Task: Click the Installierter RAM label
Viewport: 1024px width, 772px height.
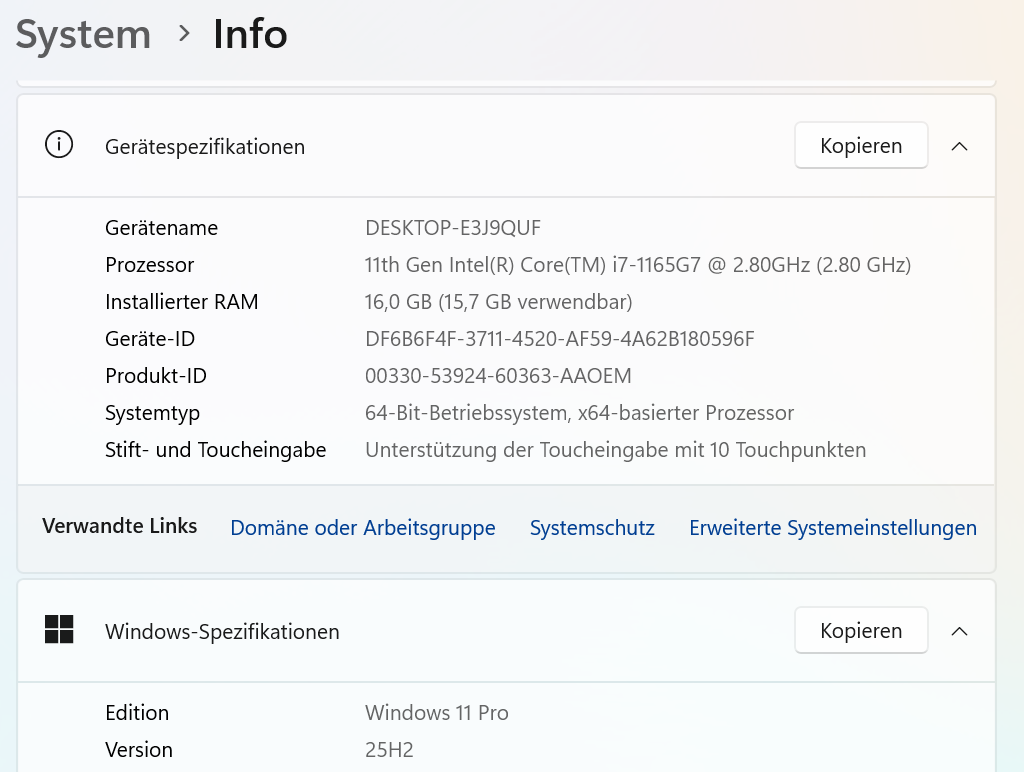Action: [182, 302]
